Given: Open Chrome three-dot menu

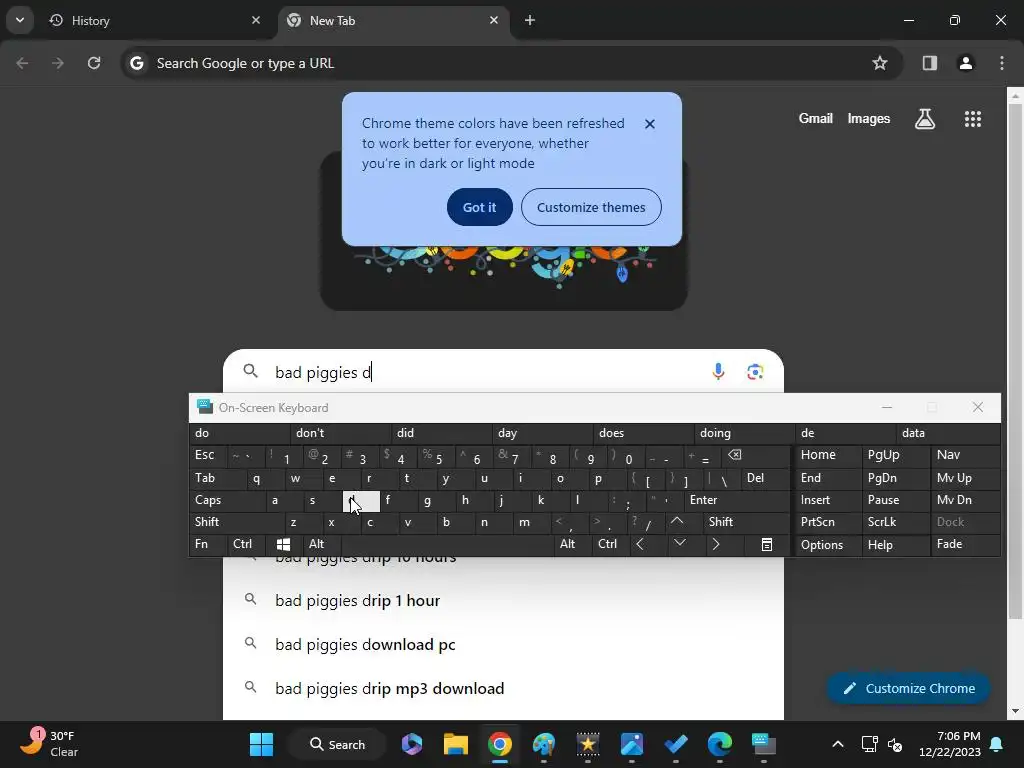Looking at the screenshot, I should click(1002, 63).
